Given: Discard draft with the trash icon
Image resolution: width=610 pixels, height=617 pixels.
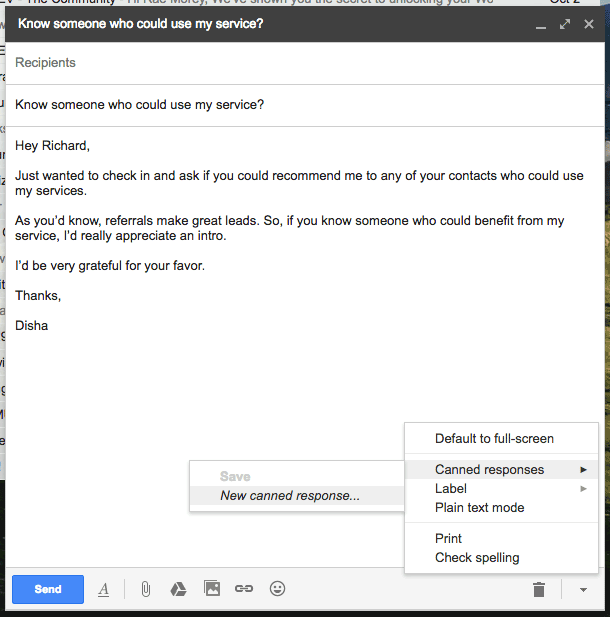Looking at the screenshot, I should (x=539, y=590).
